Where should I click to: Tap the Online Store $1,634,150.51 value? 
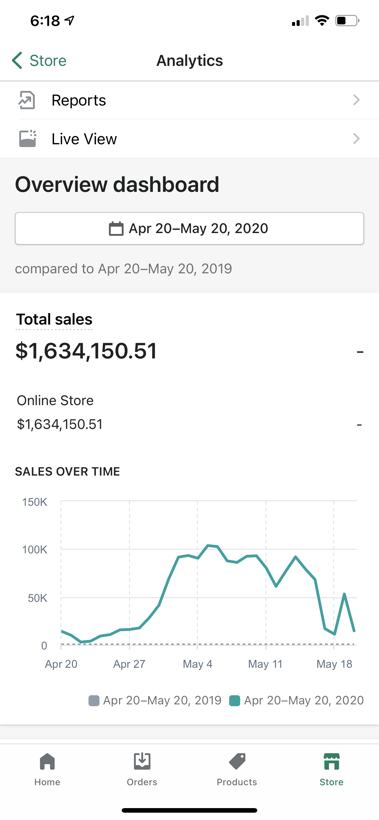pyautogui.click(x=60, y=424)
